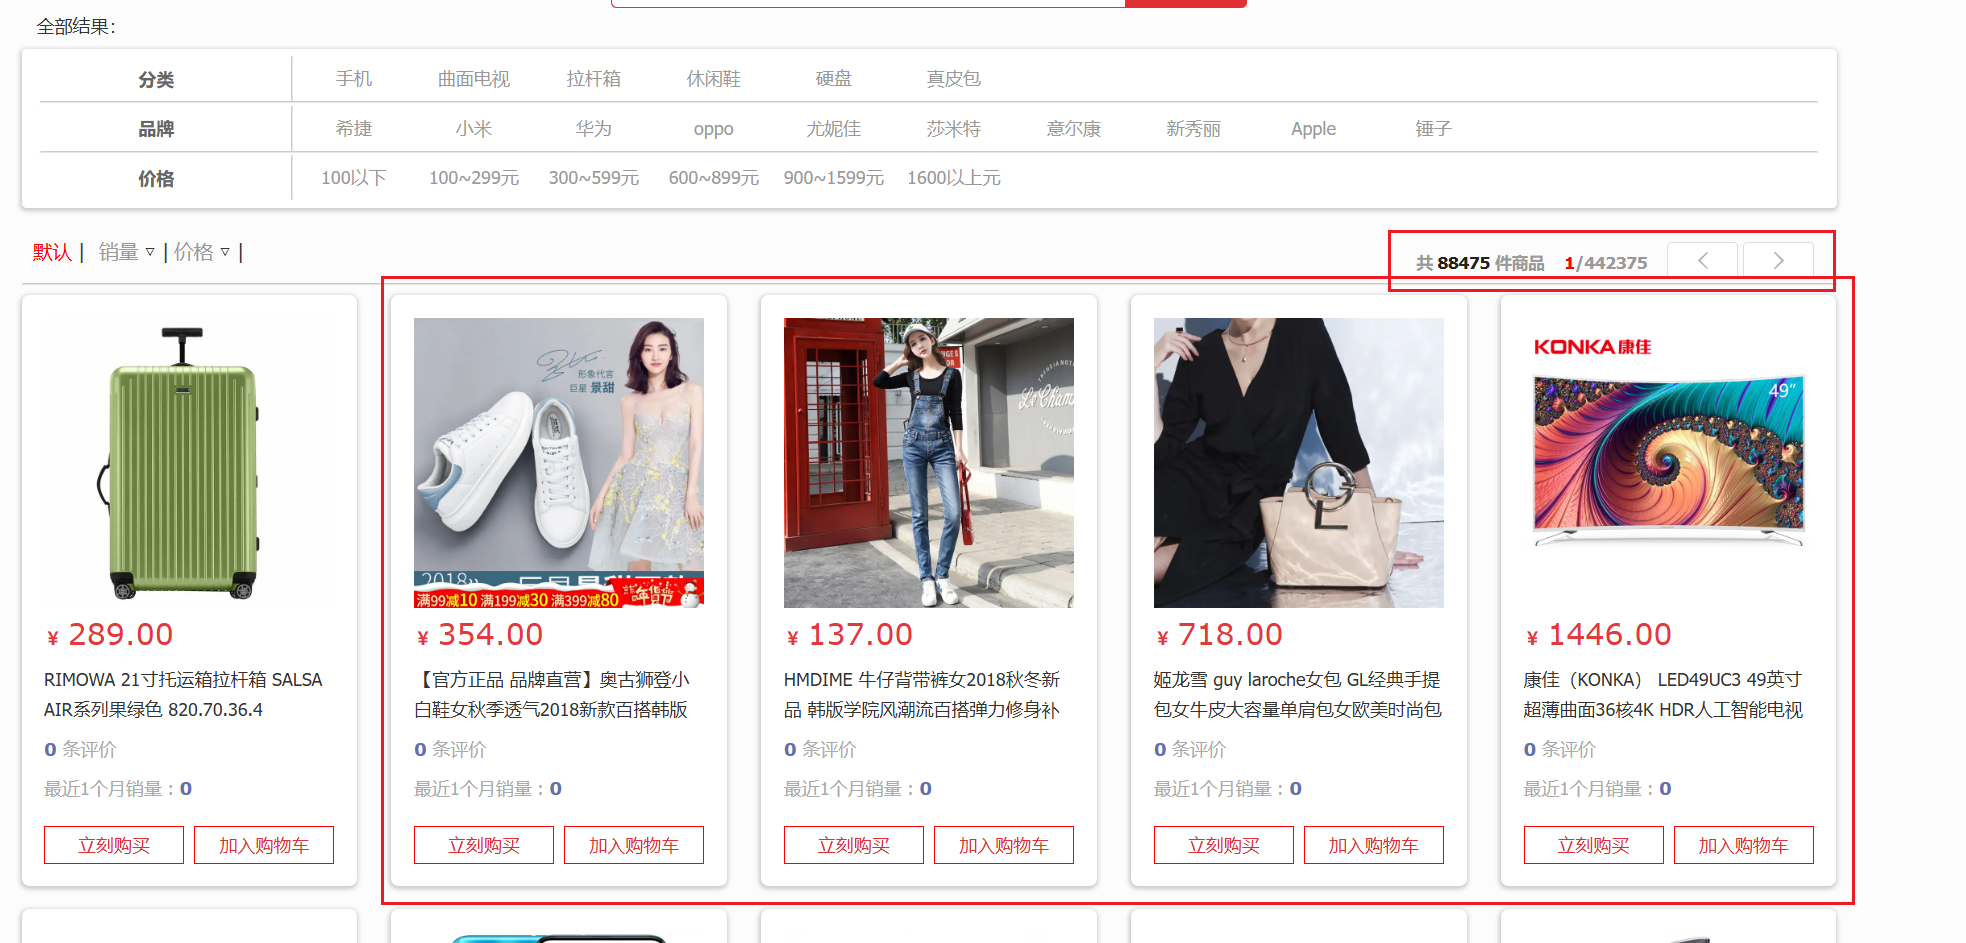Open HMDIME denim overalls product image
This screenshot has height=943, width=1966.
click(929, 463)
